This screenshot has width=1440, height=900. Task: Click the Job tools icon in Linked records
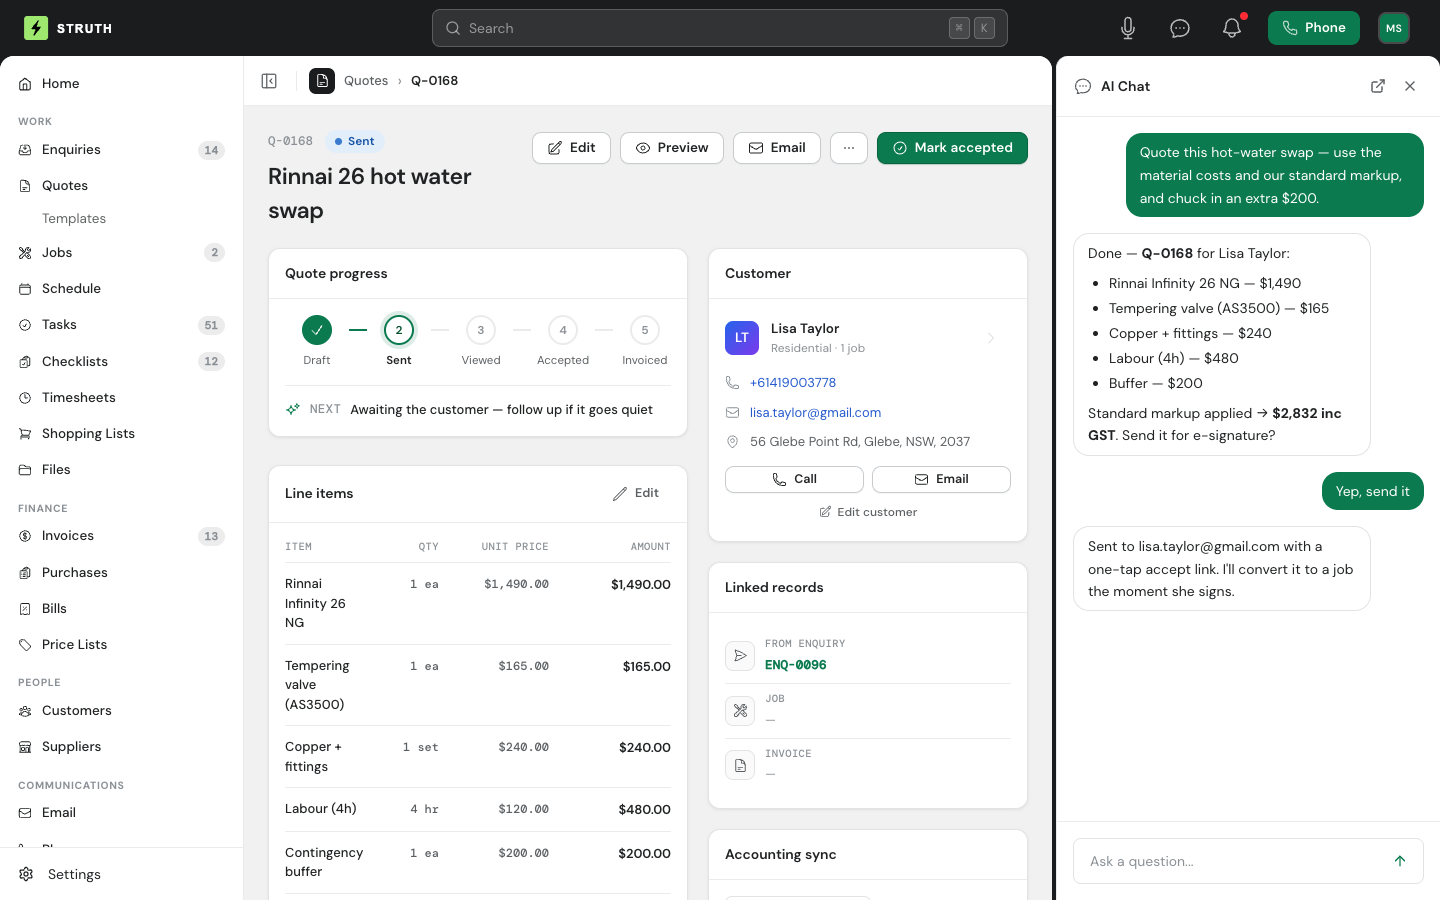(x=740, y=710)
